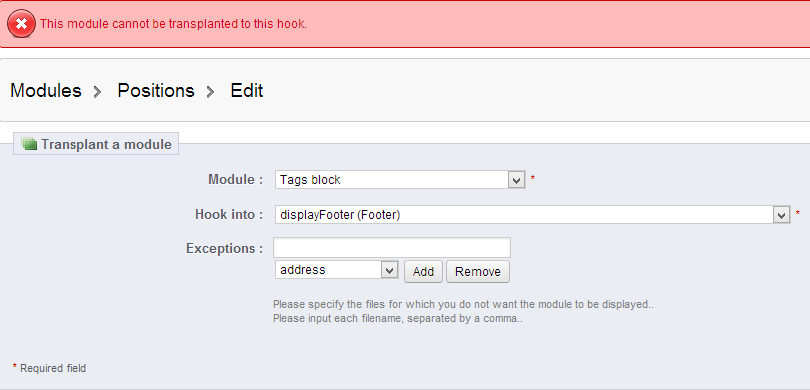This screenshot has height=390, width=810.
Task: Open the address exceptions dropdown
Action: pyautogui.click(x=336, y=270)
